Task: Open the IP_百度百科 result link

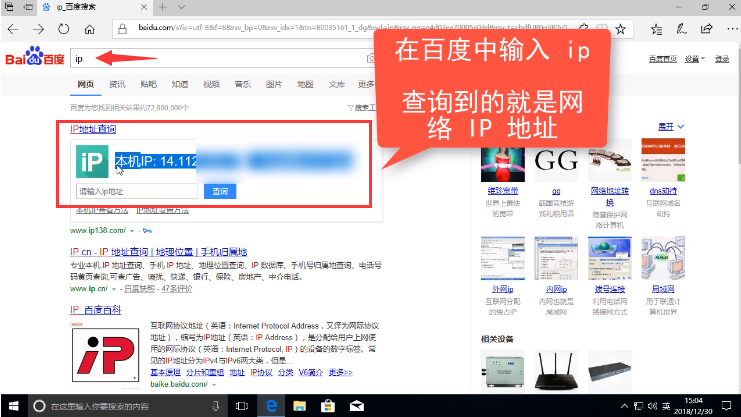Action: coord(96,310)
